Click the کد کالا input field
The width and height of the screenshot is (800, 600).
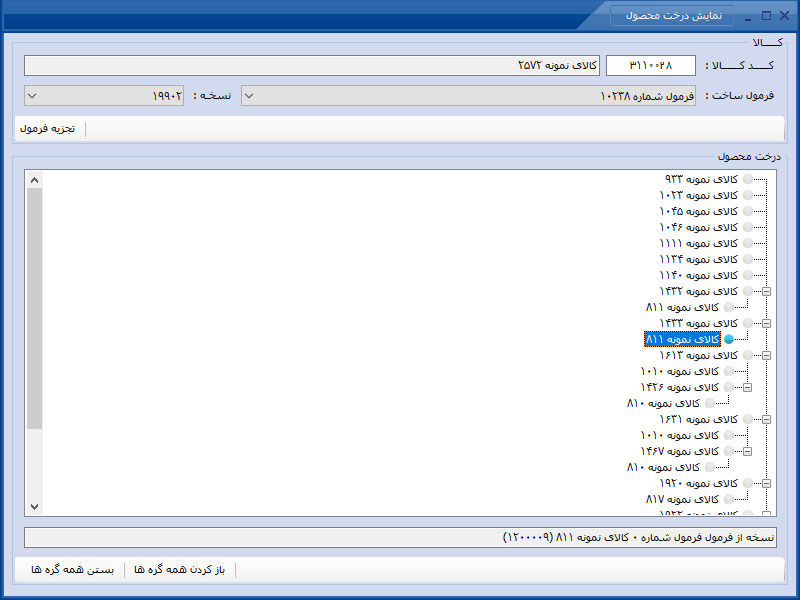coord(651,65)
